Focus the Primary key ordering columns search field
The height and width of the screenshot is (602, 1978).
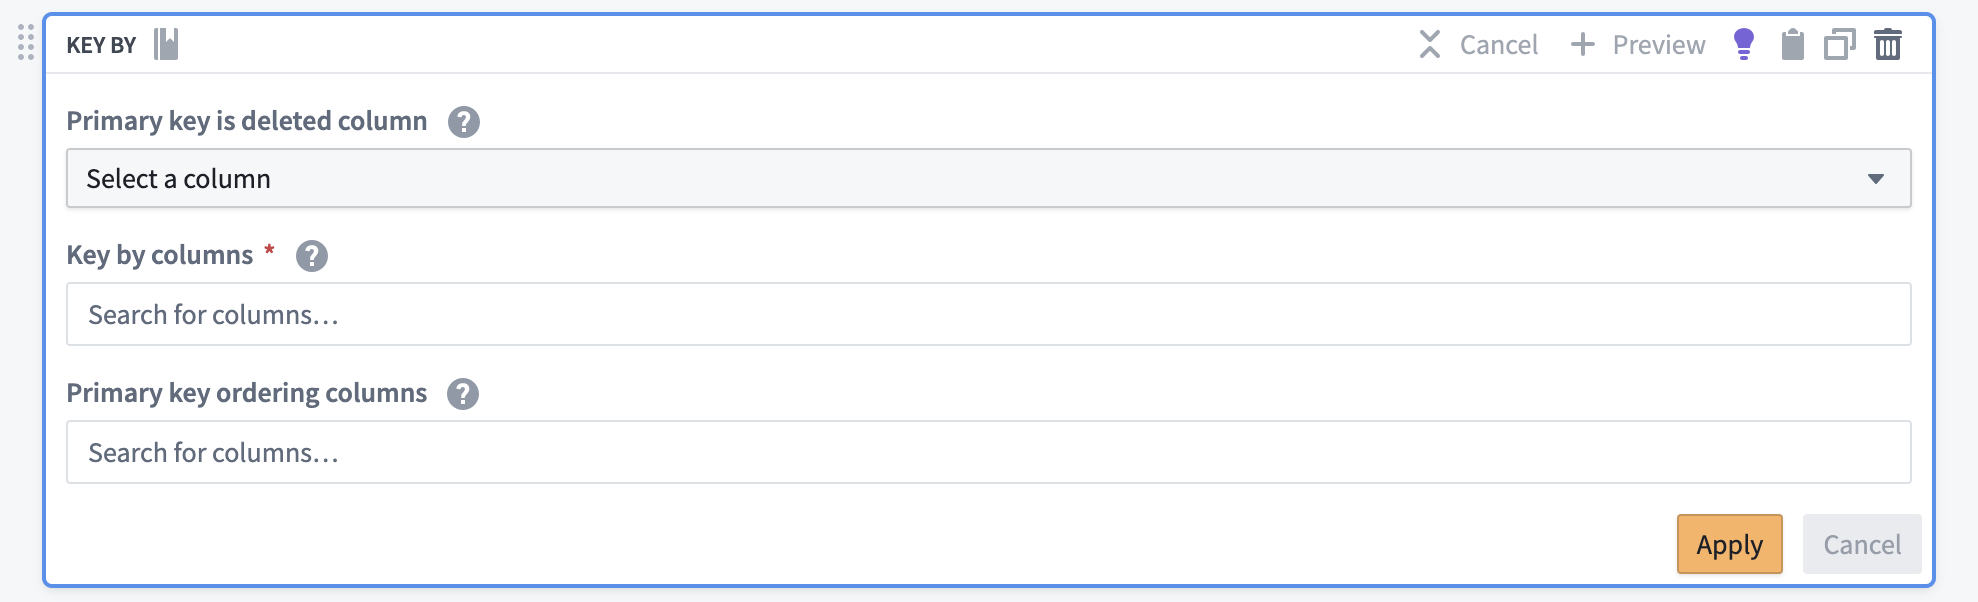988,452
